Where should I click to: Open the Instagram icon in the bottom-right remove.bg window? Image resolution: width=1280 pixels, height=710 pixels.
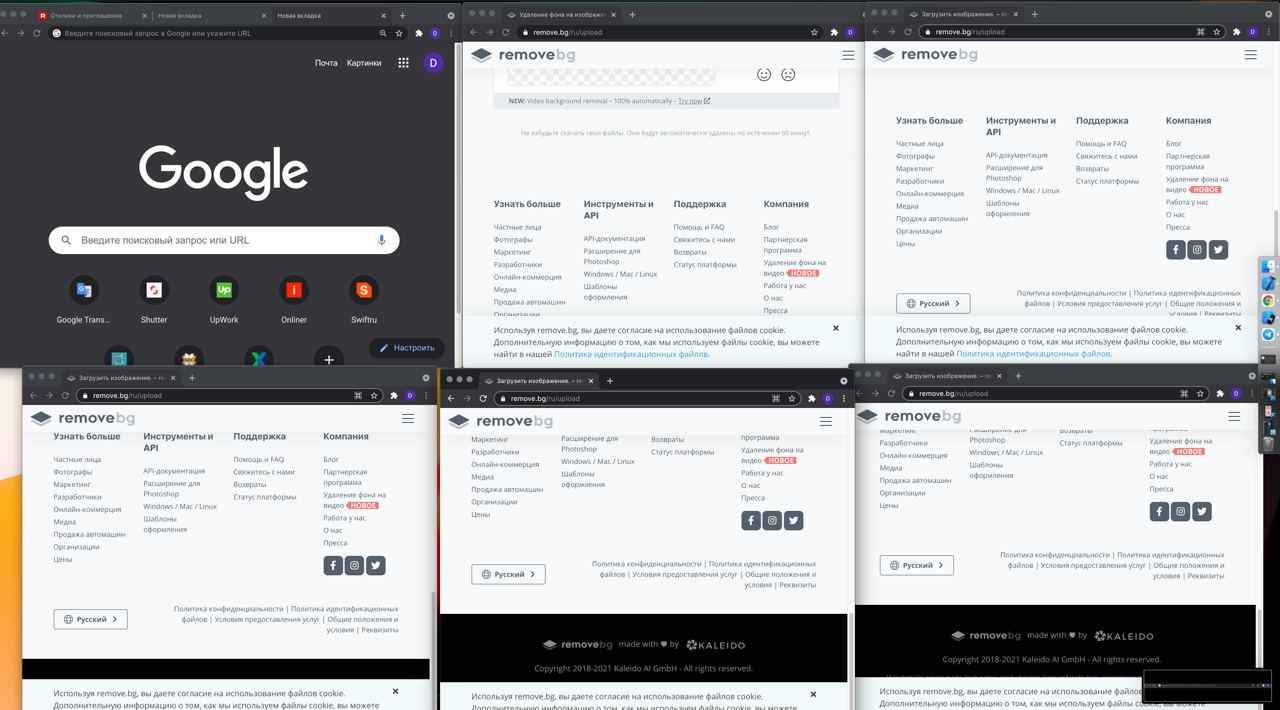1180,511
